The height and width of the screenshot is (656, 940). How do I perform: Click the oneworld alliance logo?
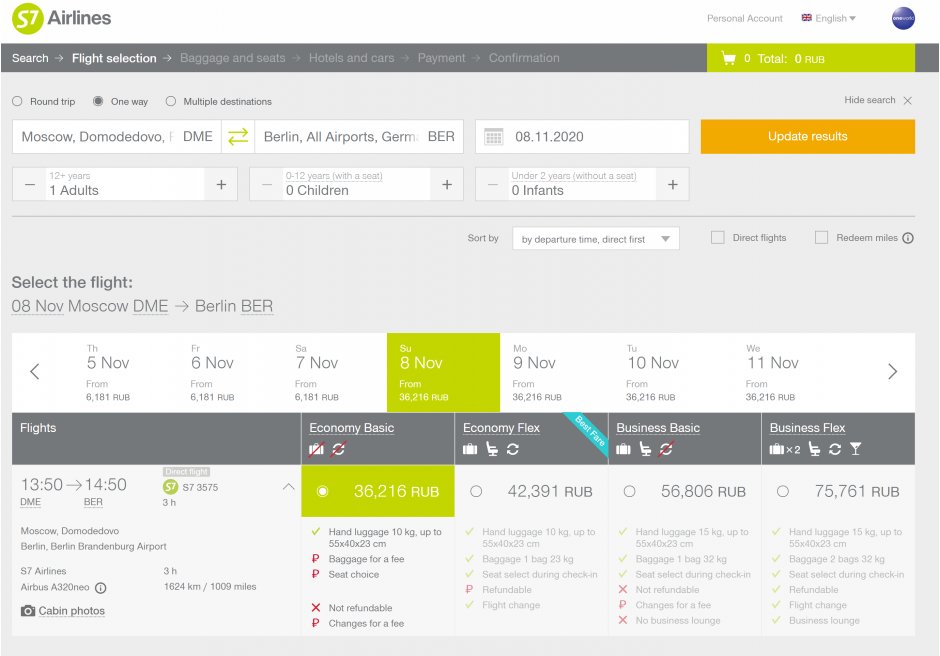click(x=903, y=18)
